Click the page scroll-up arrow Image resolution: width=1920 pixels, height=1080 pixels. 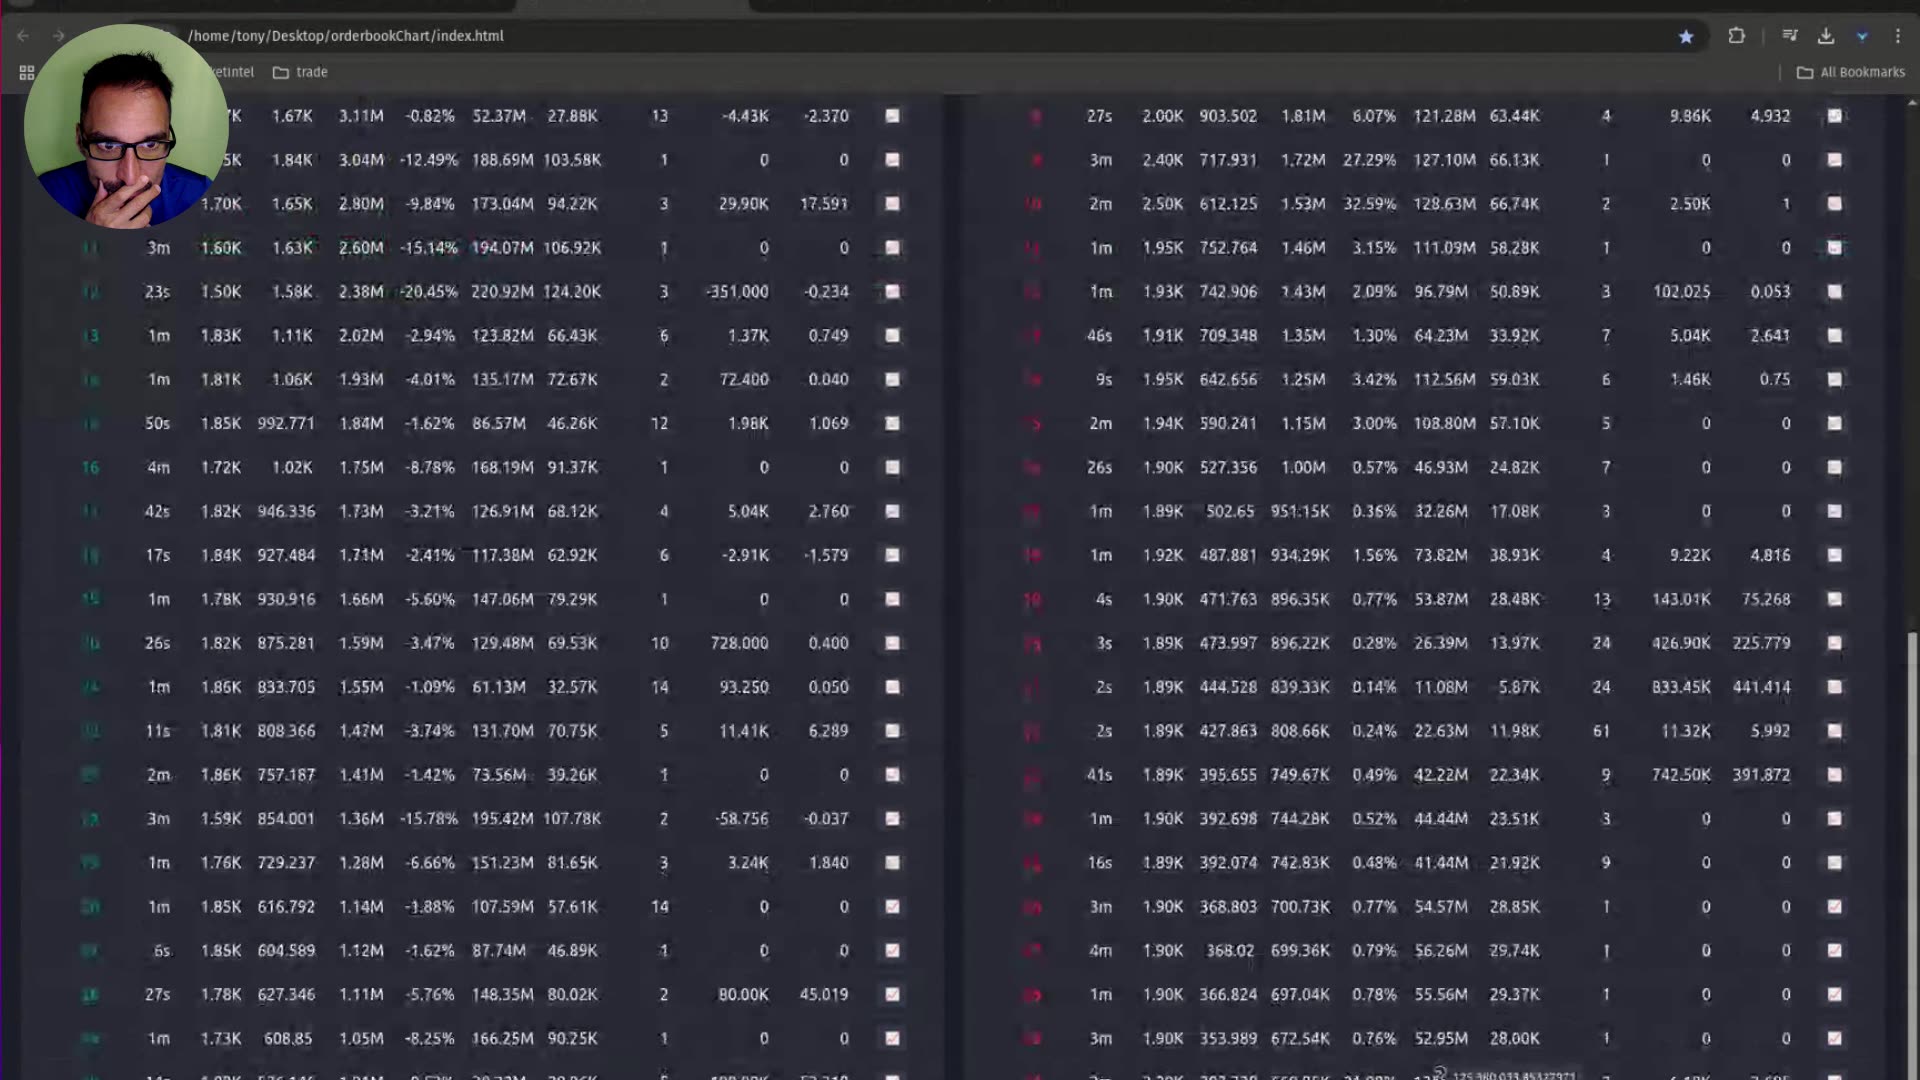tap(1912, 102)
